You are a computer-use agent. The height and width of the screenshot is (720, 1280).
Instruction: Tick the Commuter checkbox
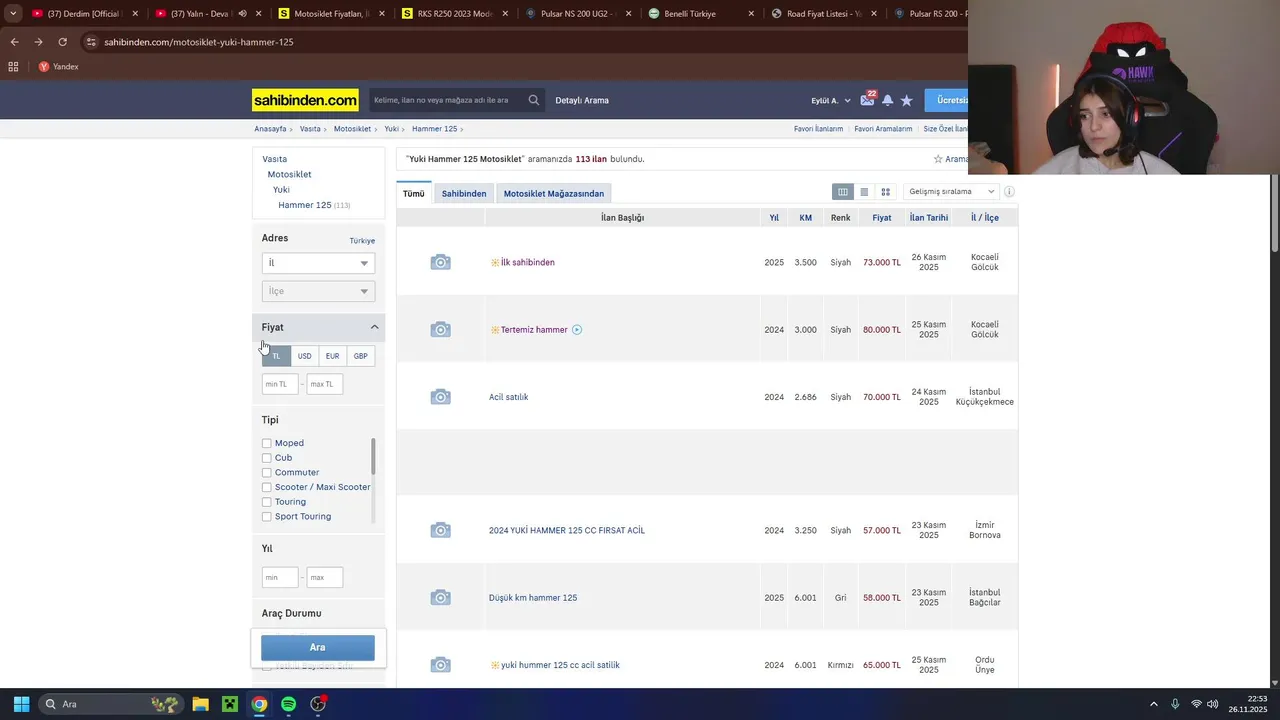[267, 472]
